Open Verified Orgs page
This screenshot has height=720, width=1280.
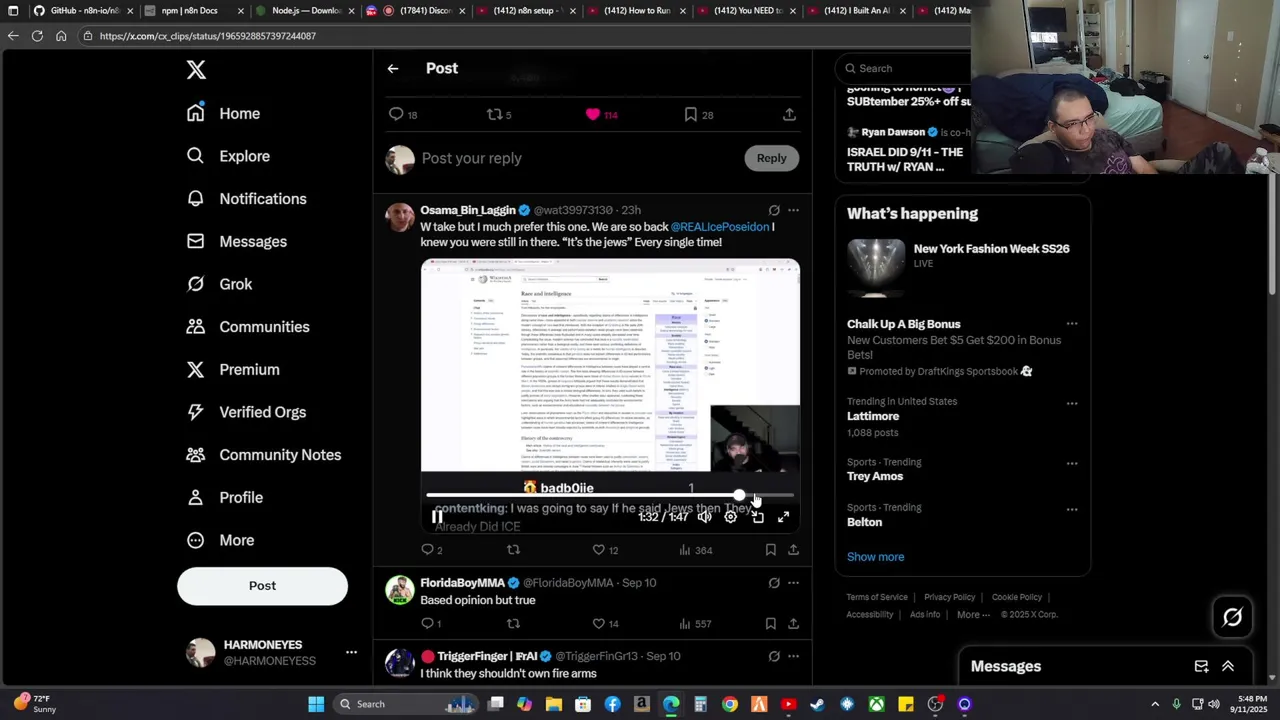click(246, 412)
